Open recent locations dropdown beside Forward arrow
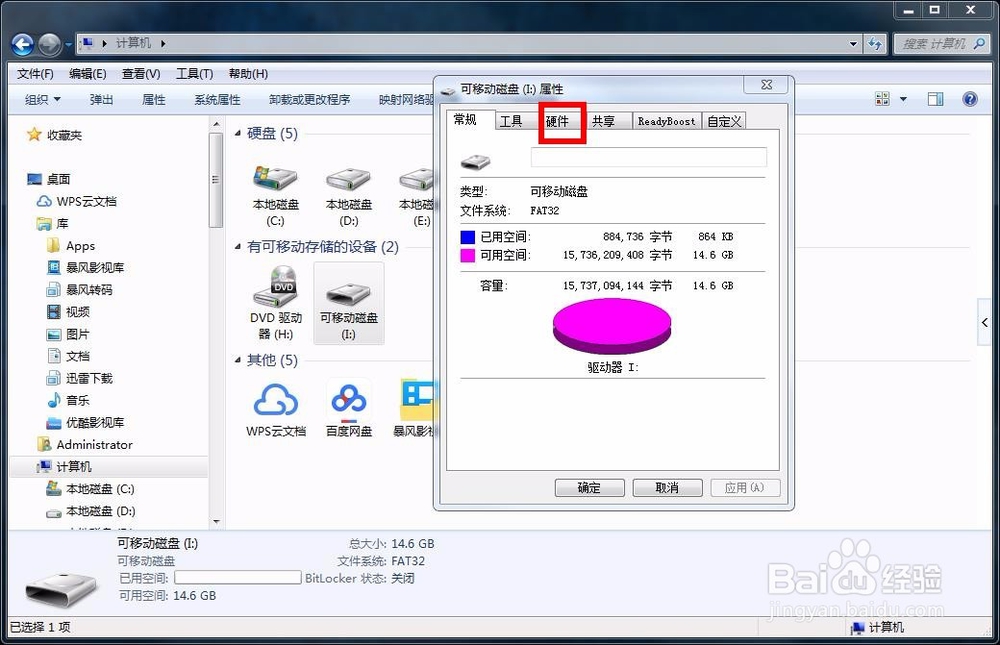This screenshot has width=1000, height=645. pyautogui.click(x=68, y=45)
